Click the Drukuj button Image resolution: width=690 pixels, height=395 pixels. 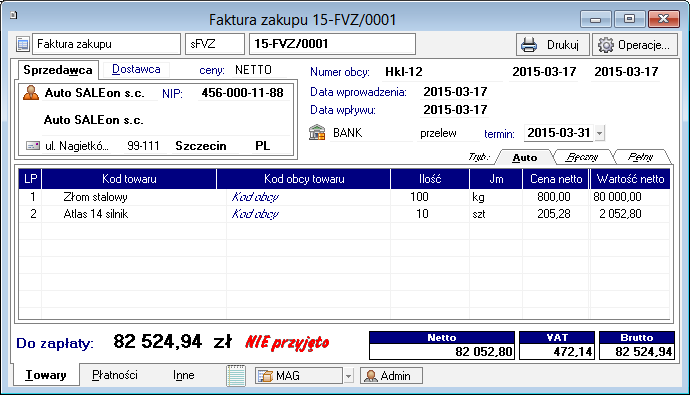(553, 45)
